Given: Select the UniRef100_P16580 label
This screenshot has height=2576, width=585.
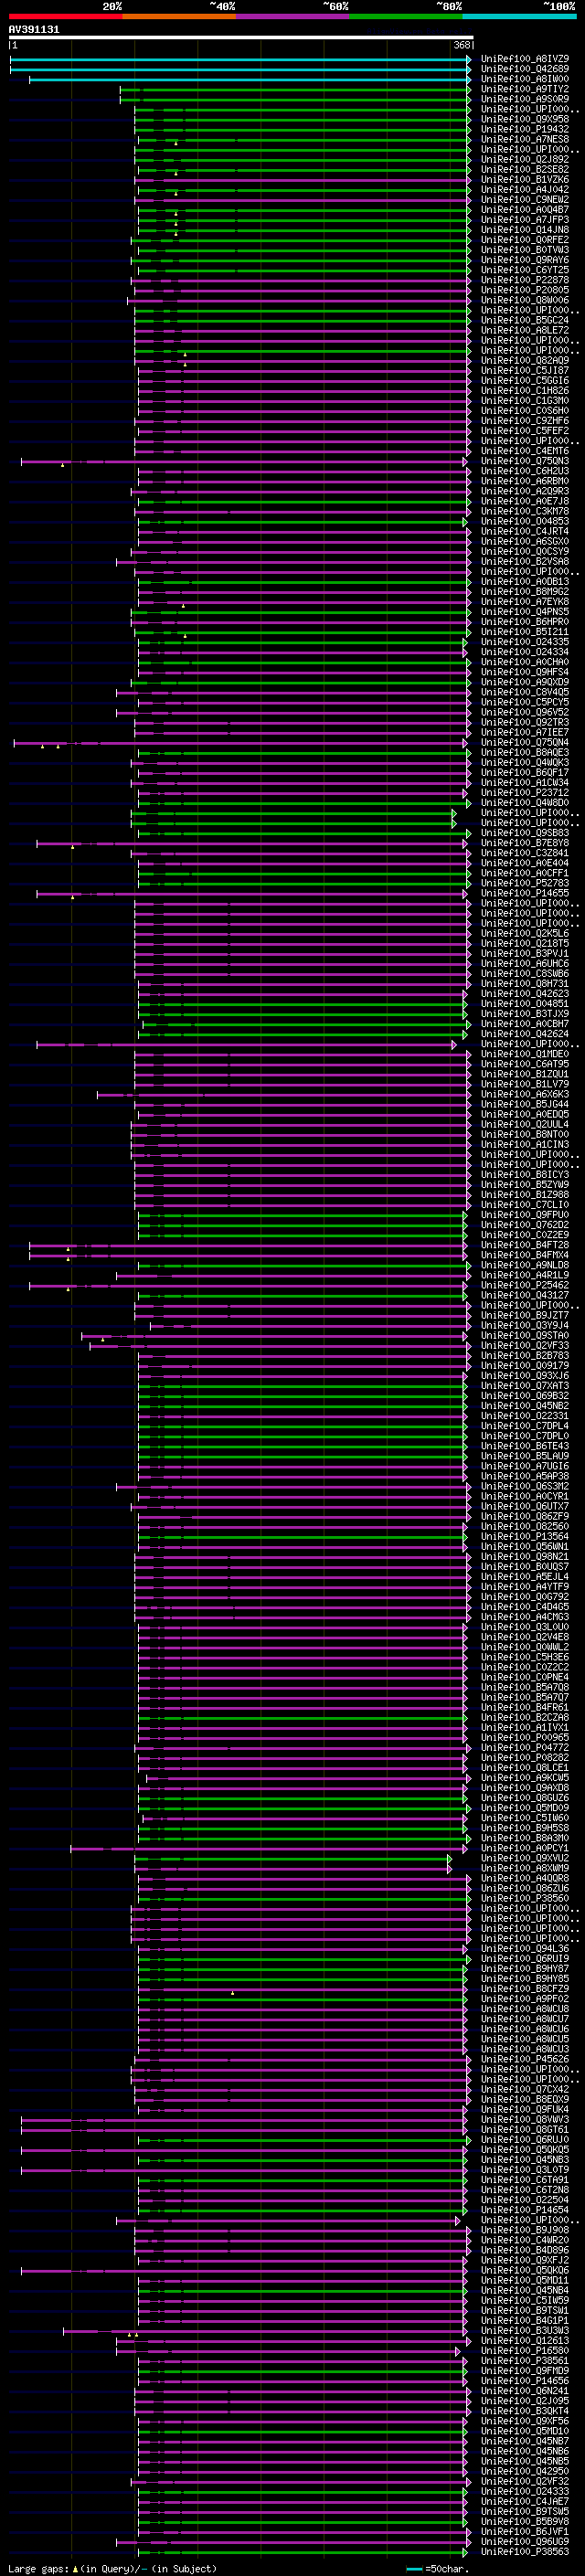Looking at the screenshot, I should [x=525, y=2350].
